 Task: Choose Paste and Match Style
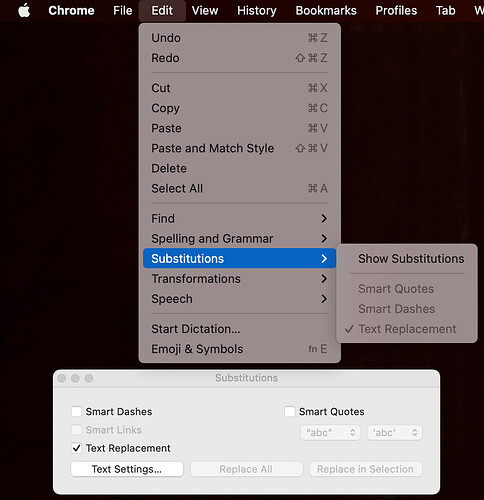[x=239, y=148]
